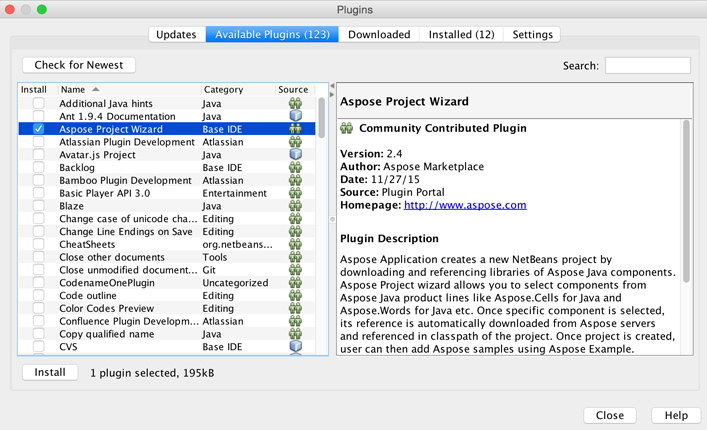Screen dimensions: 707x430
Task: Click the Install button below the list
Action: 50,372
